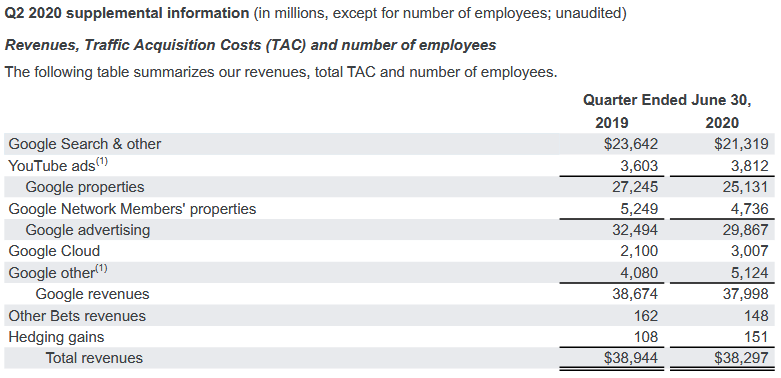Screen dimensions: 781x378
Task: Select the Google properties subtotal label
Action: (85, 187)
